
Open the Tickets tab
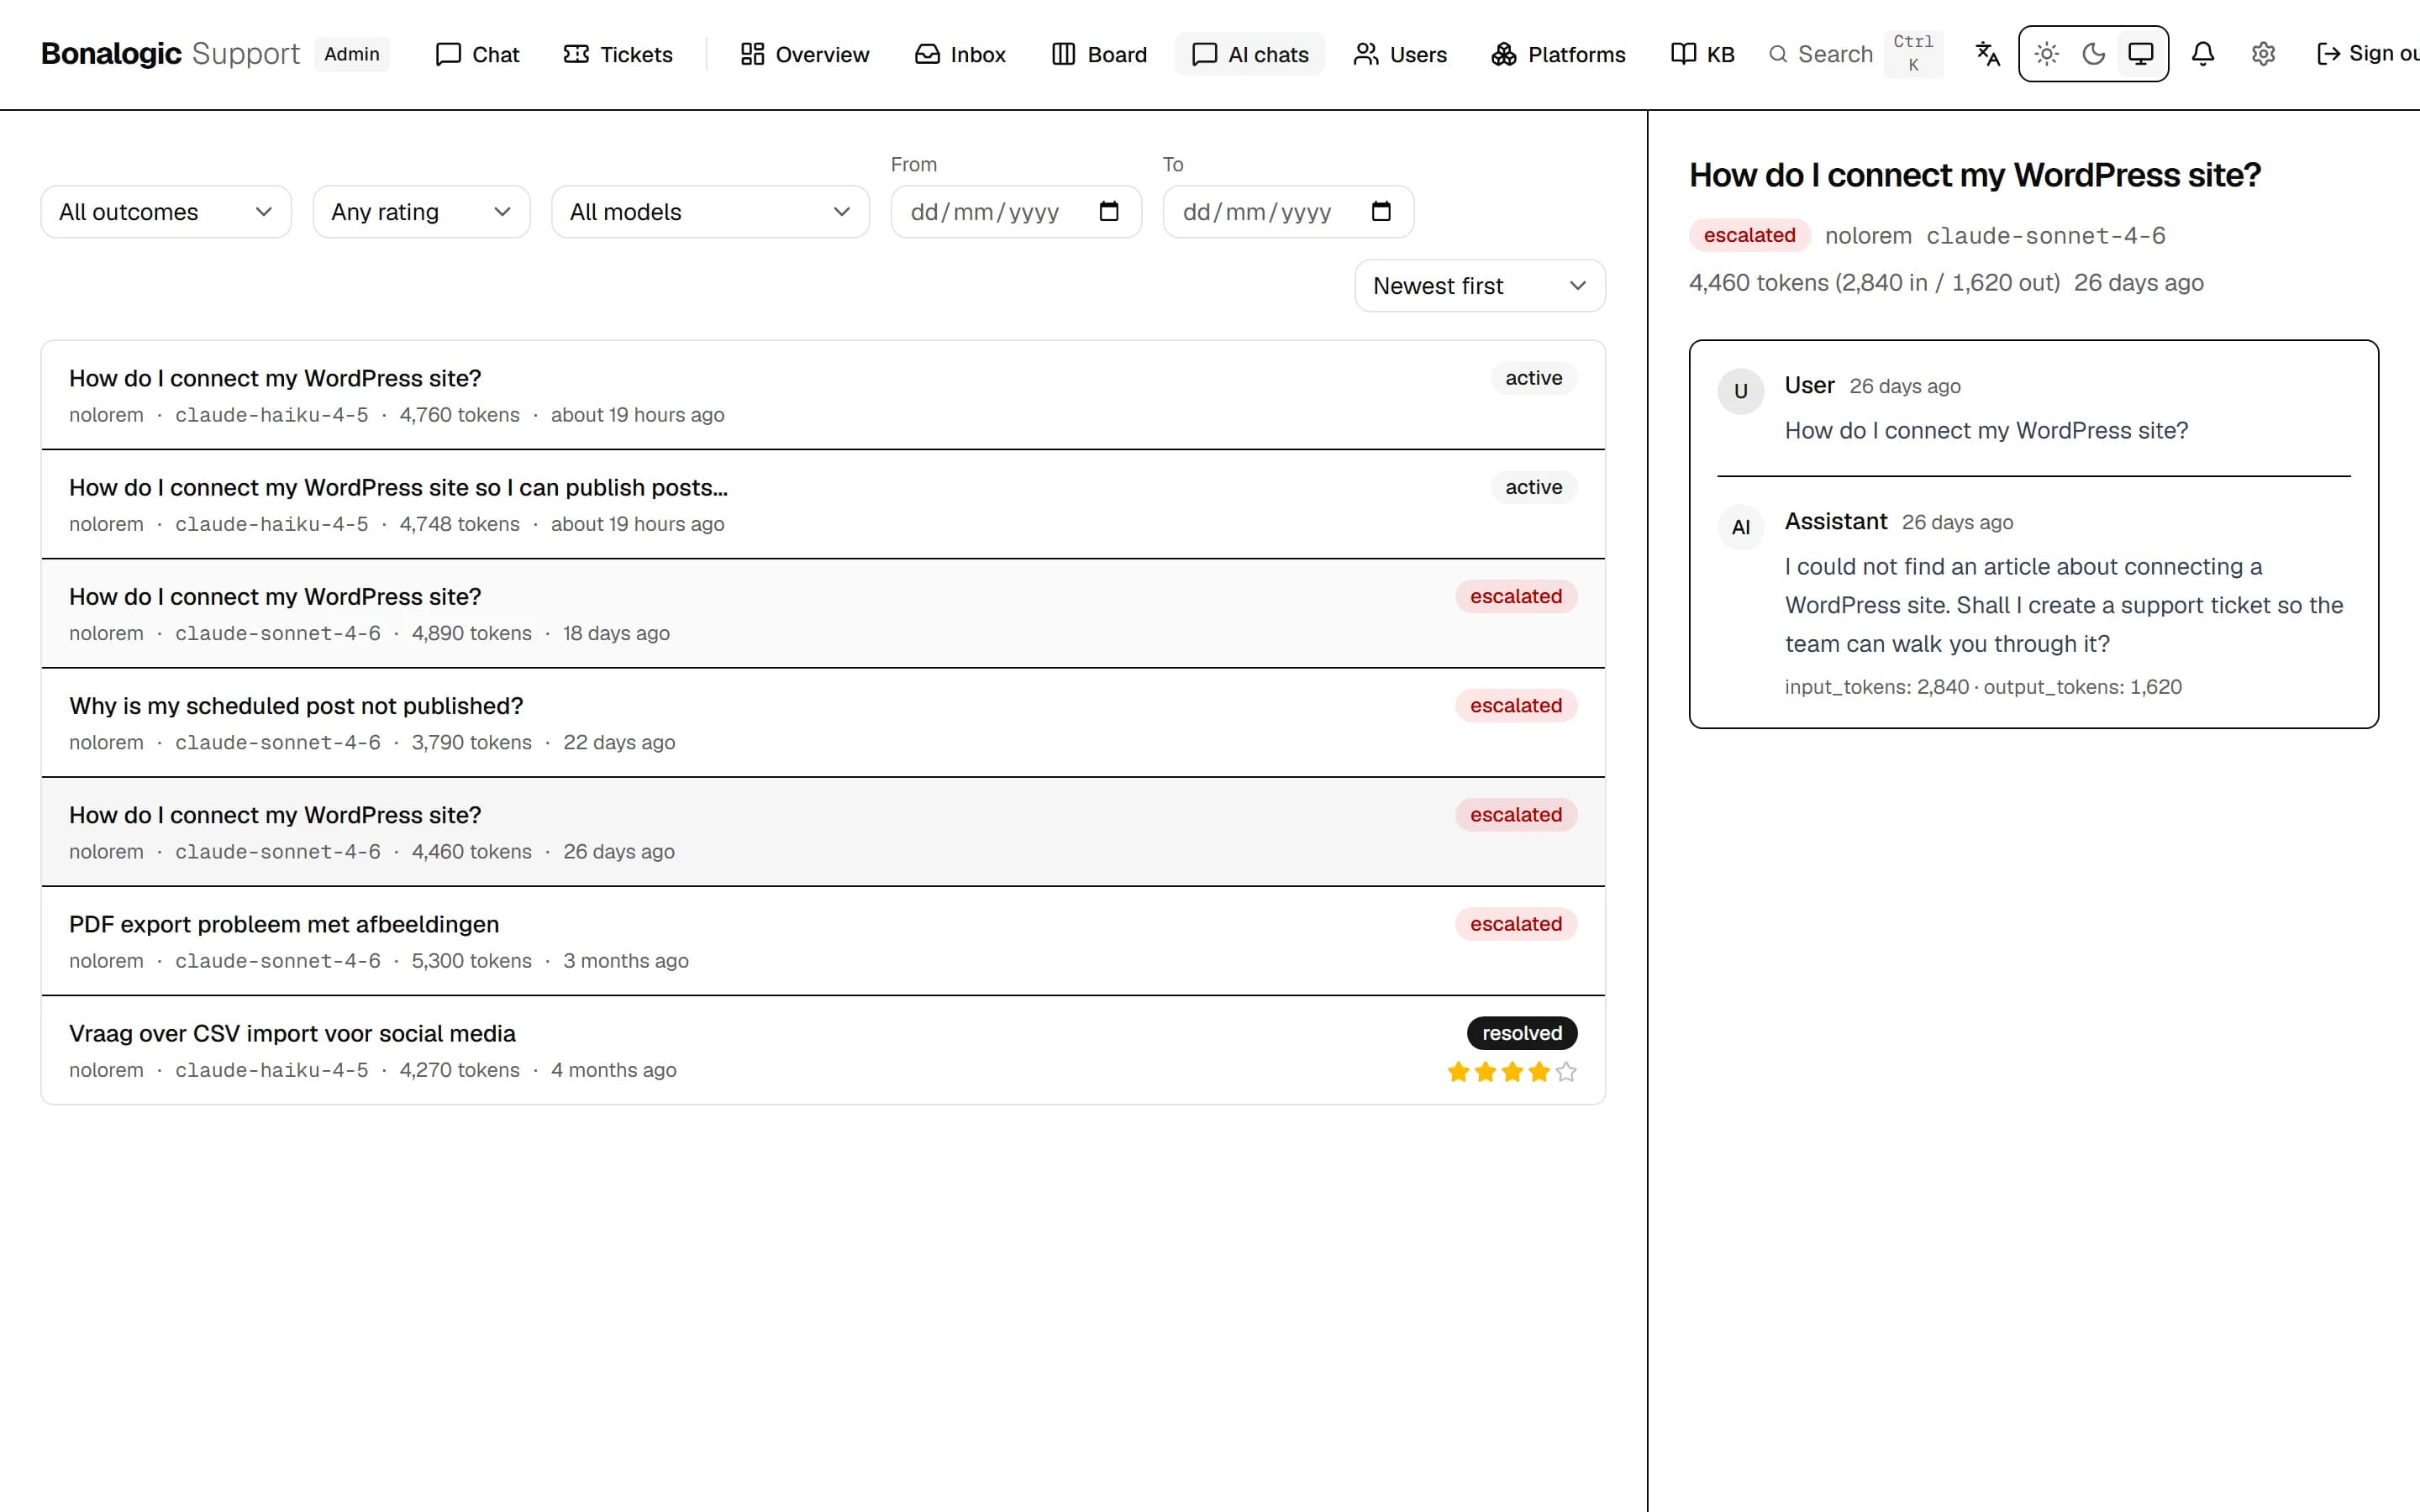point(618,54)
